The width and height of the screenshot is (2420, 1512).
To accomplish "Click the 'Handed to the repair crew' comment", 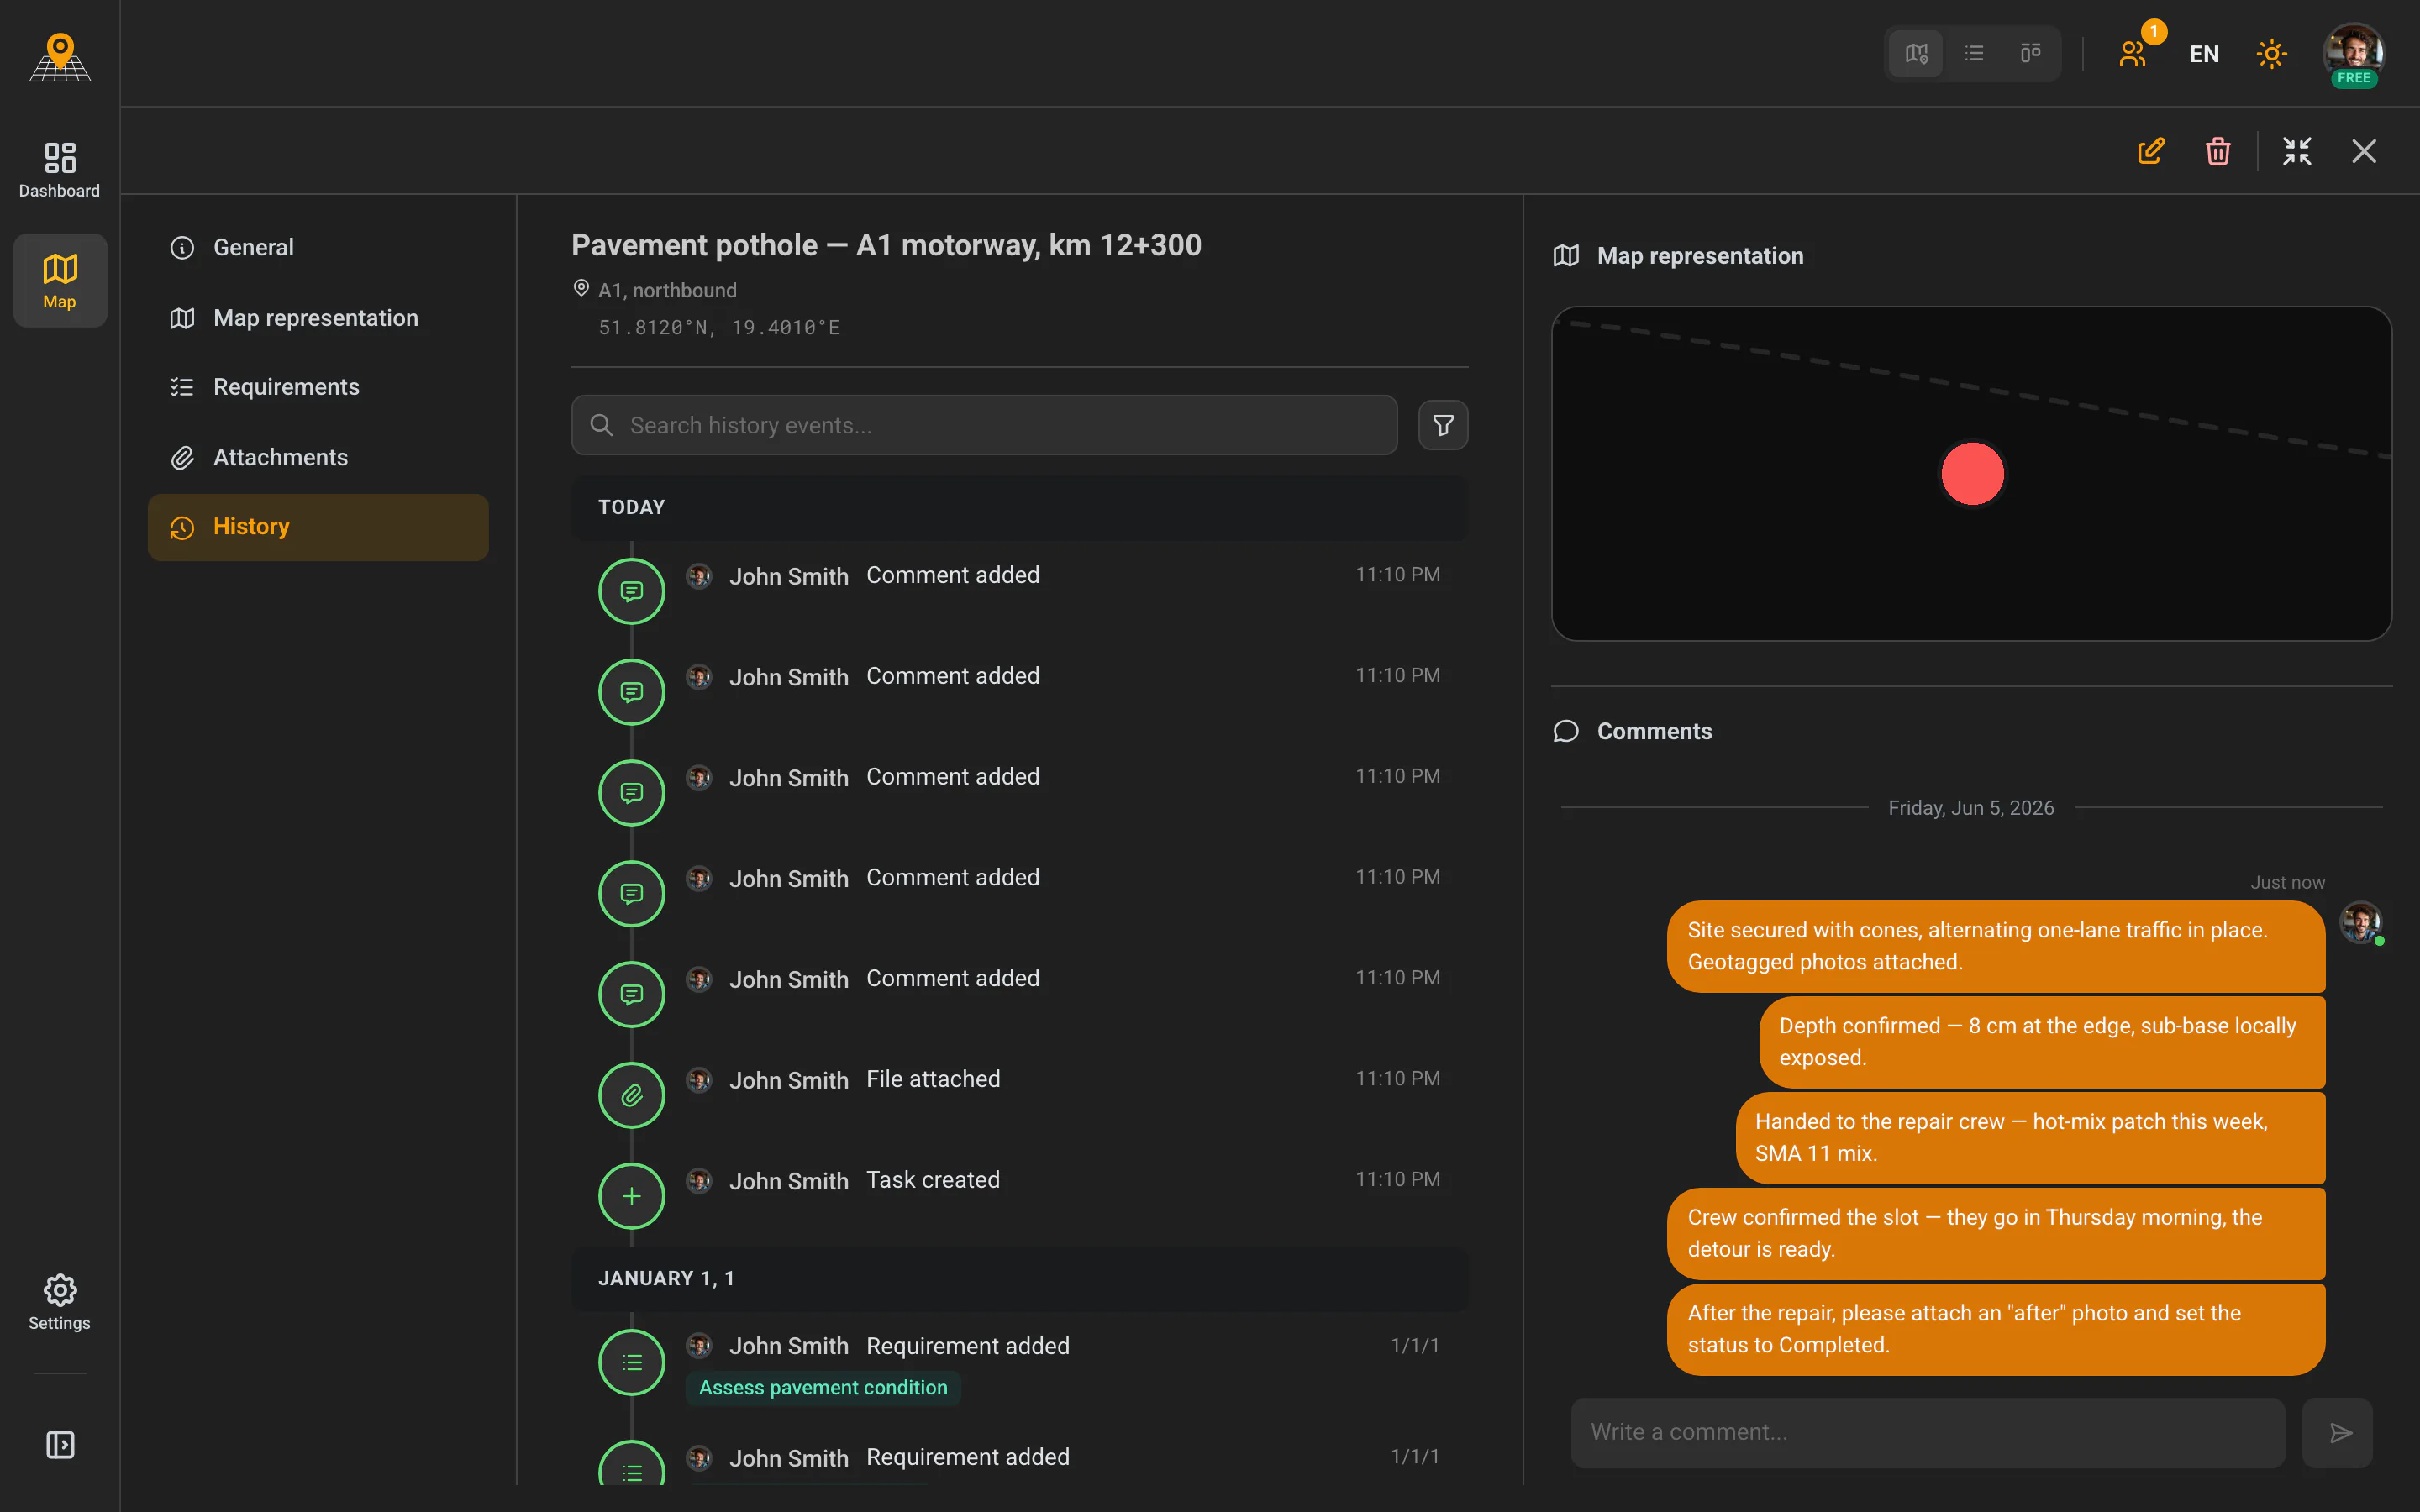I will (x=2030, y=1137).
